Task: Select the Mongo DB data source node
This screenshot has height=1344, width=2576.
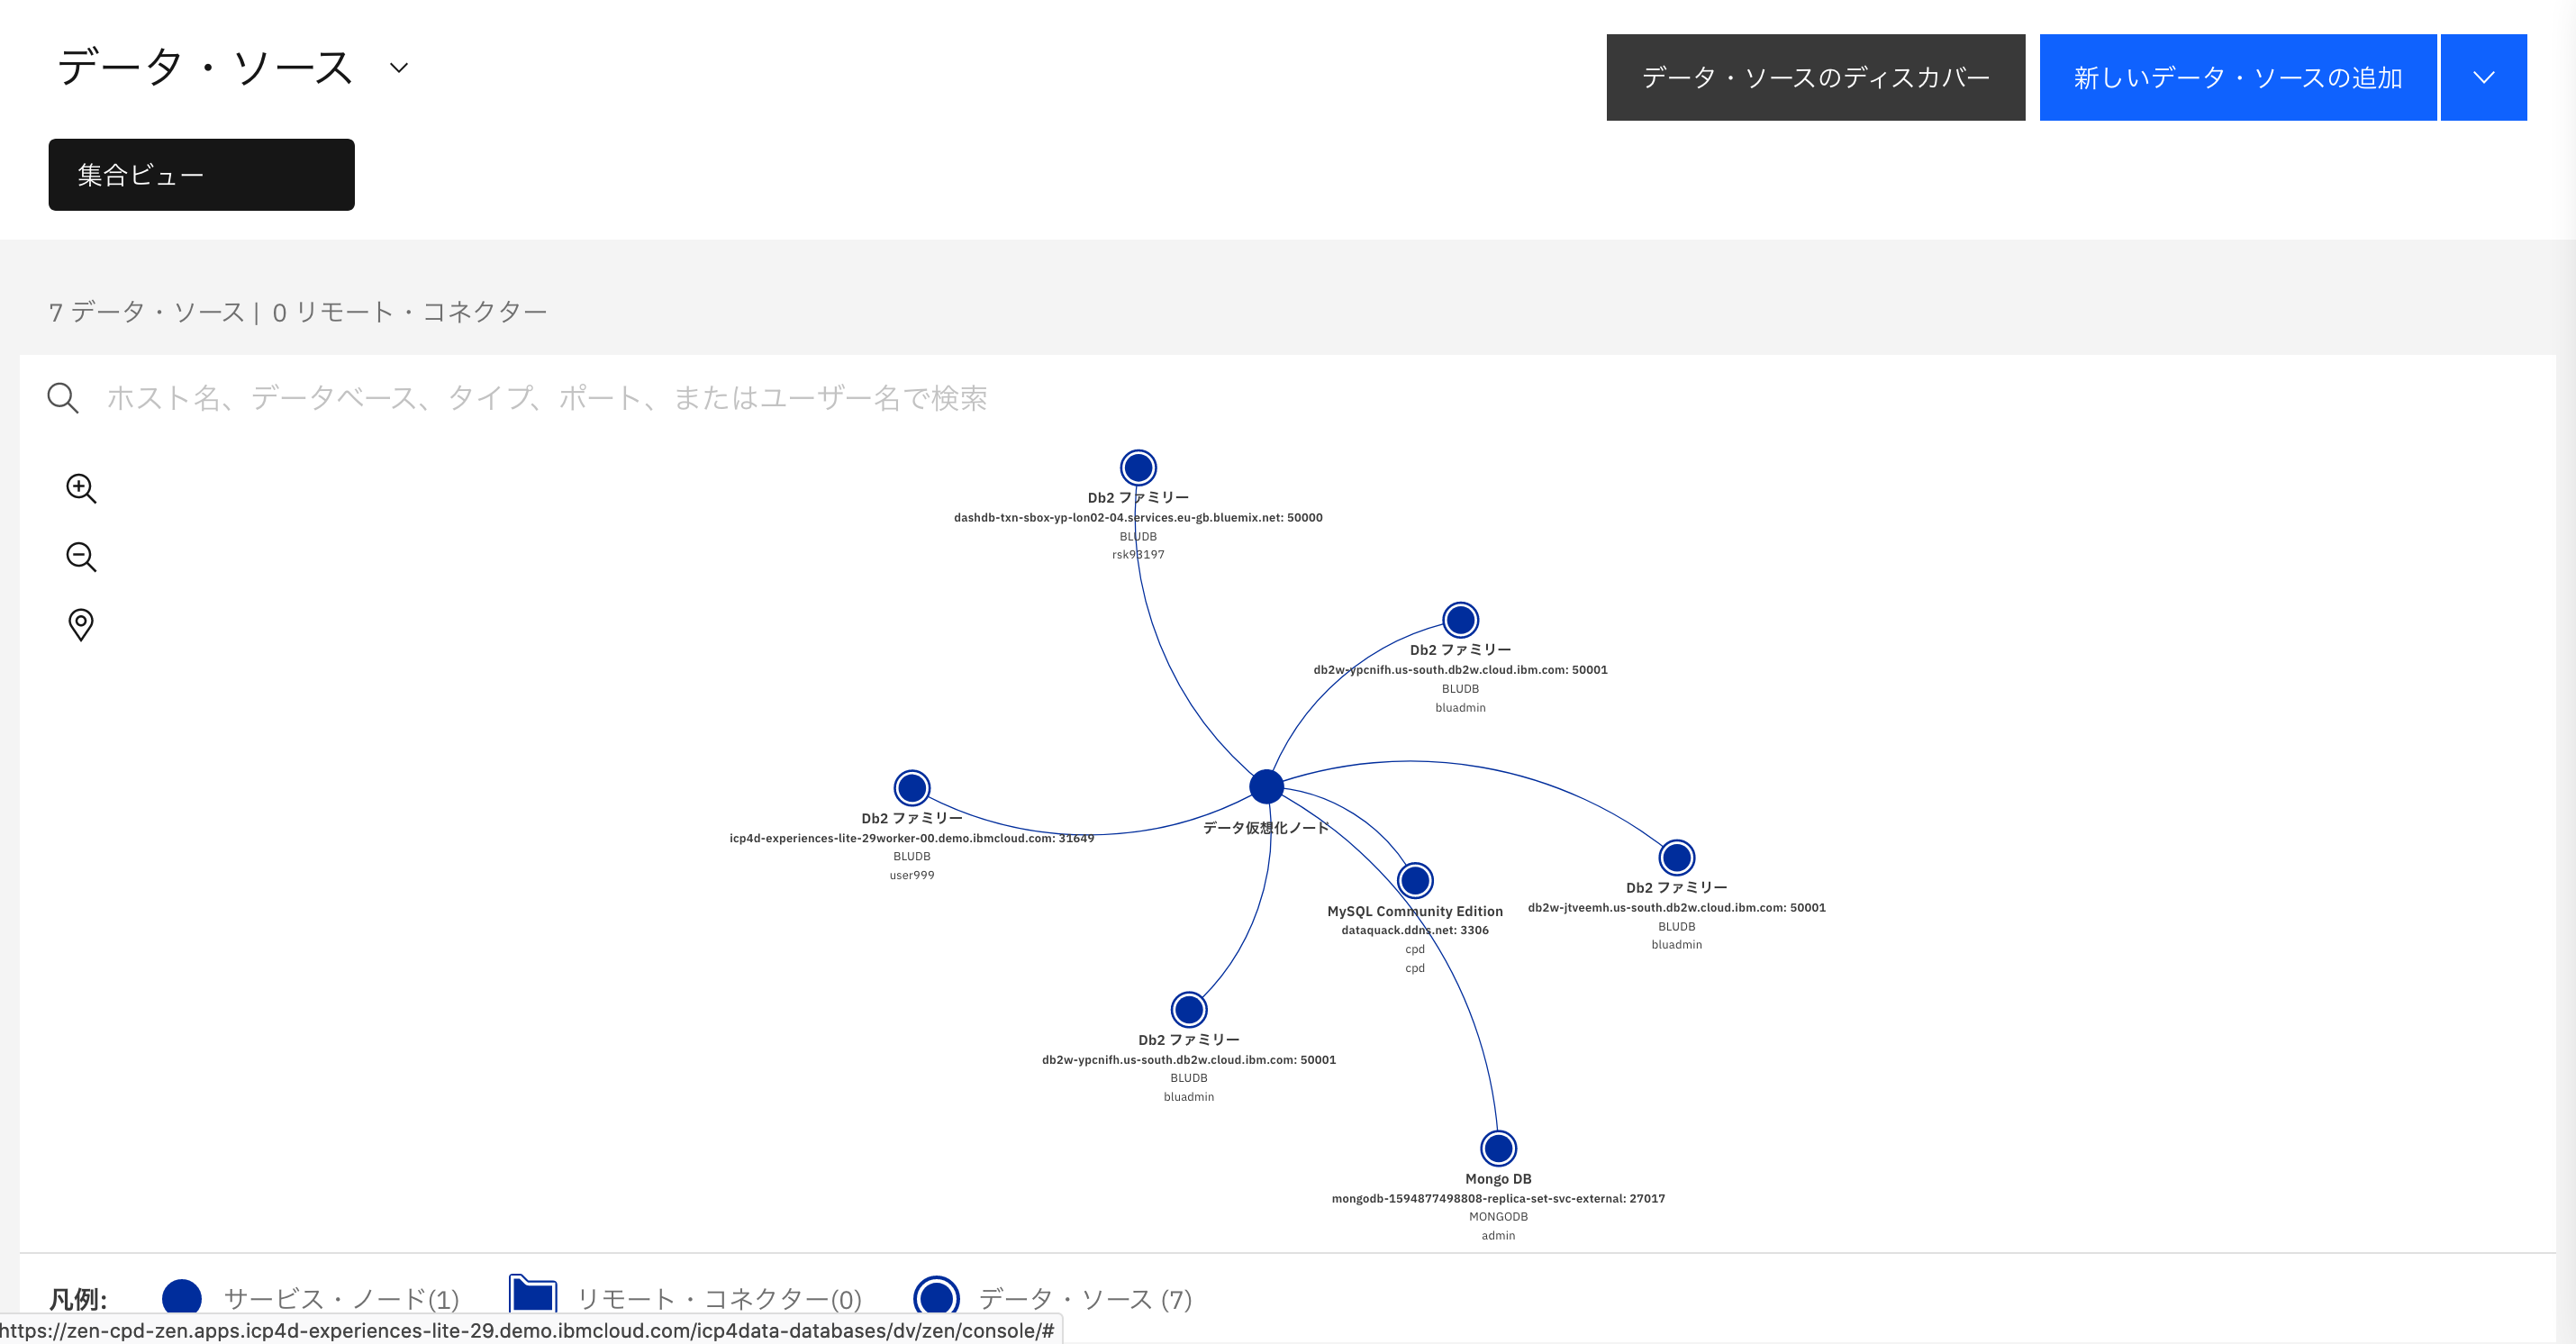Action: pyautogui.click(x=1498, y=1148)
